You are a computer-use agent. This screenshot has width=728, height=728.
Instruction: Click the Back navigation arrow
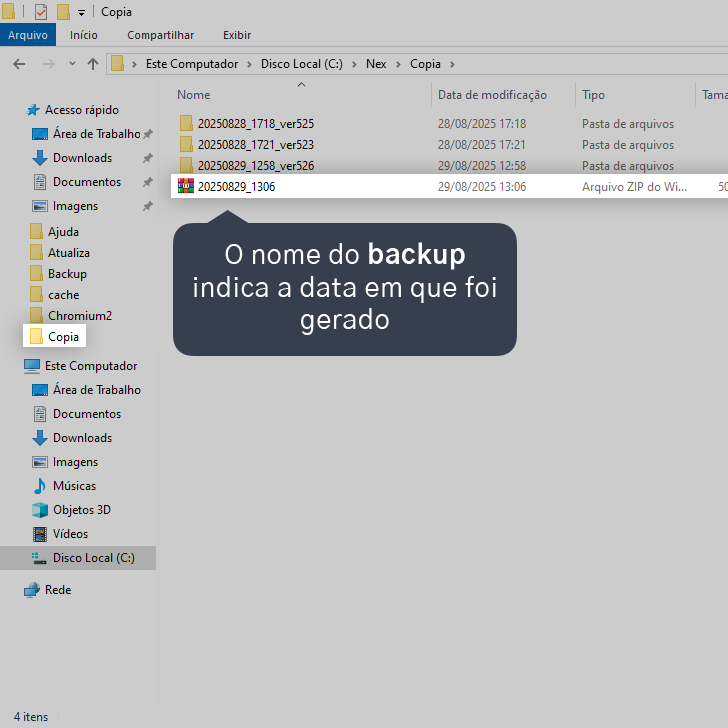[x=19, y=64]
